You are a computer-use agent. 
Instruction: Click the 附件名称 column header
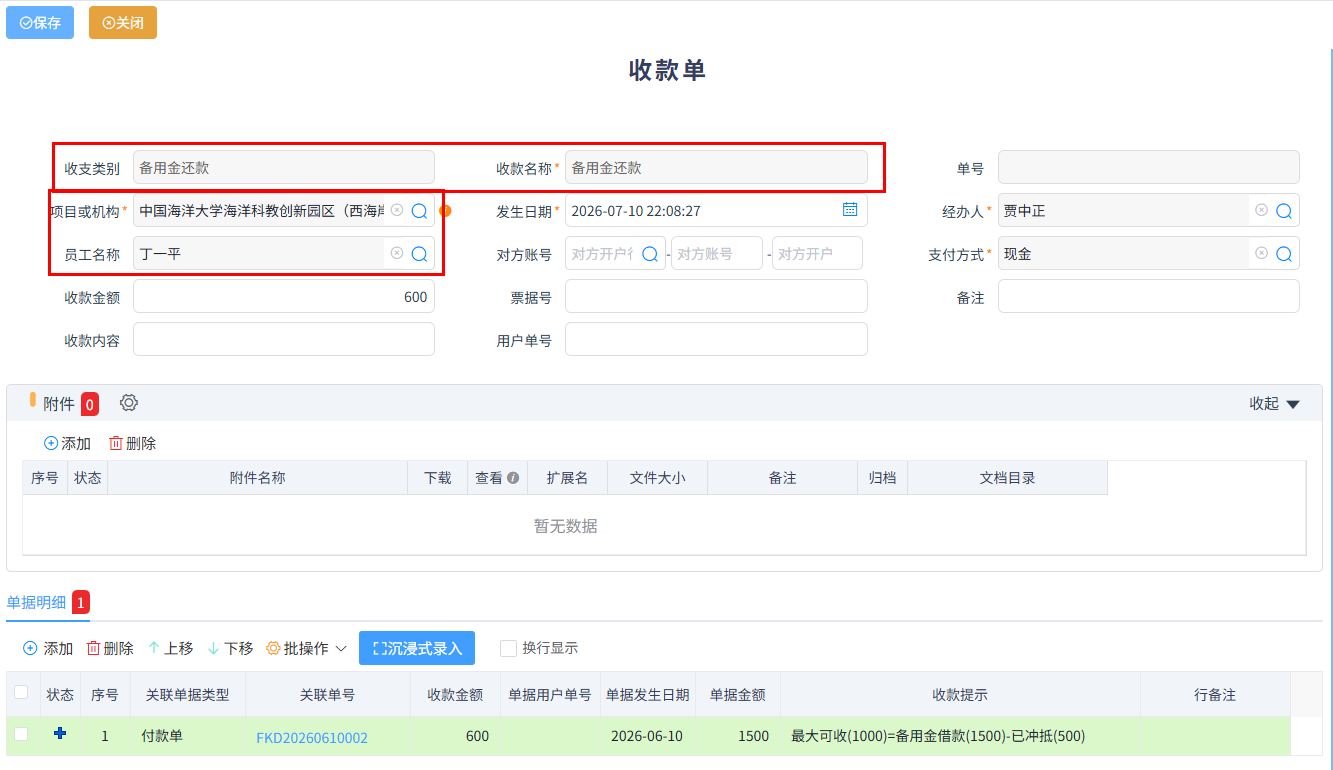coord(258,478)
